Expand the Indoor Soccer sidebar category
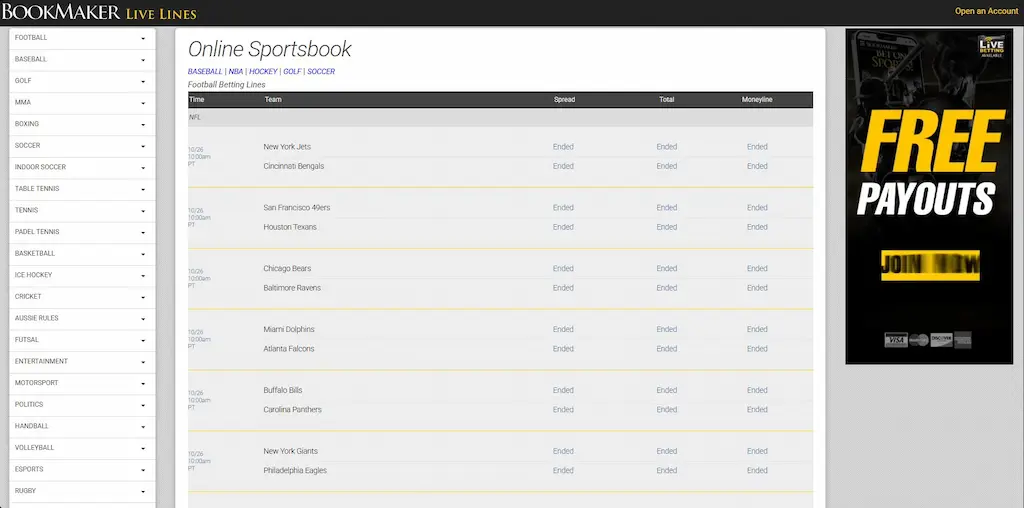The height and width of the screenshot is (508, 1024). [82, 167]
